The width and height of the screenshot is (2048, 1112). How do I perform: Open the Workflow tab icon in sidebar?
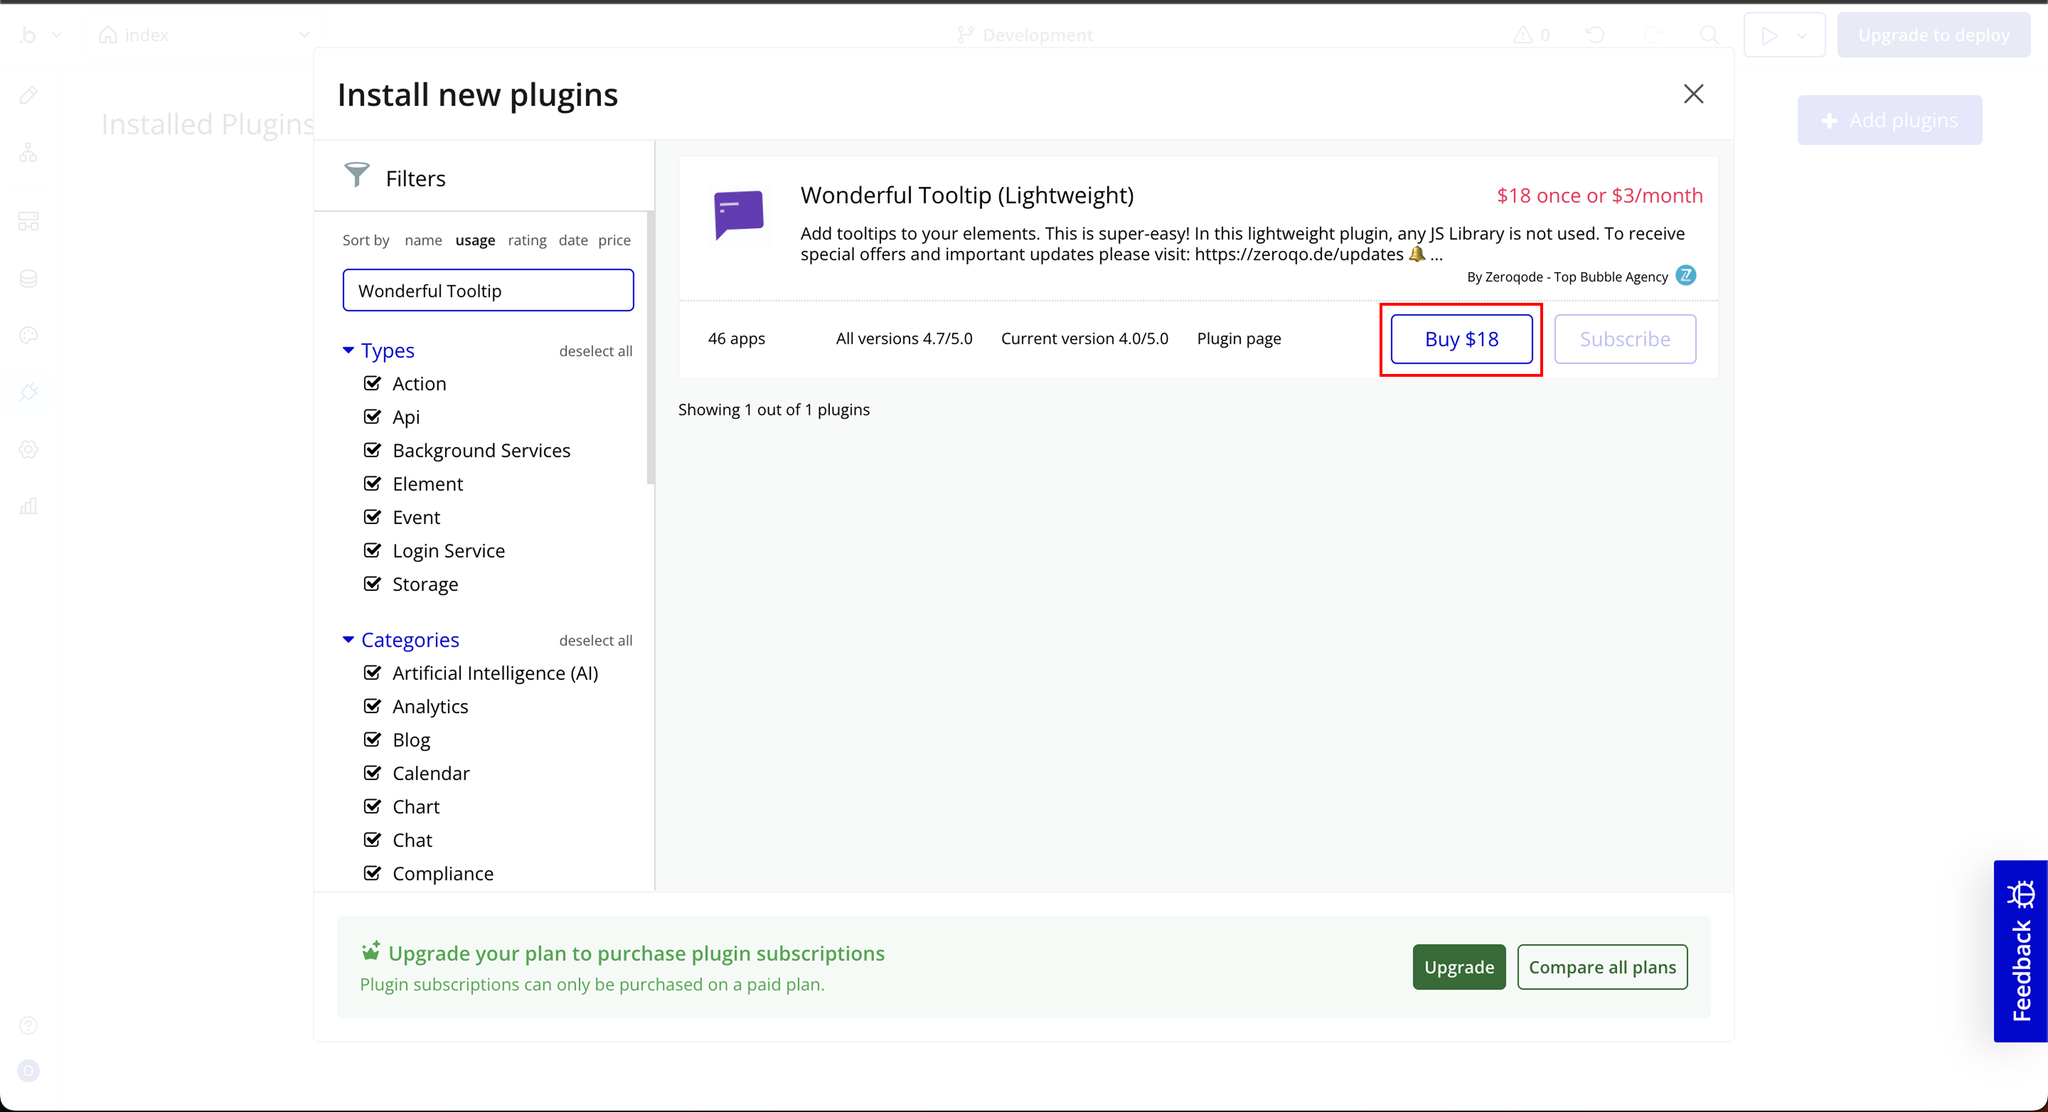(28, 153)
